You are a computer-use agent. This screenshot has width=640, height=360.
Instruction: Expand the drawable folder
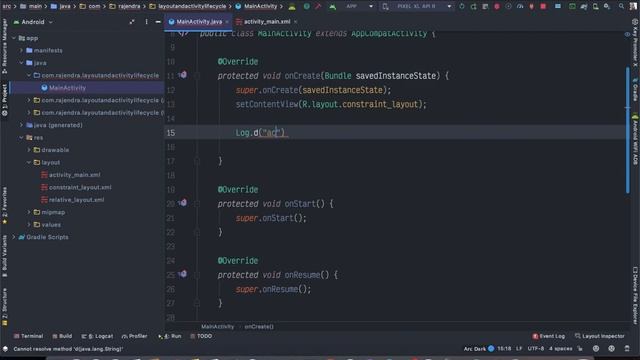point(29,150)
